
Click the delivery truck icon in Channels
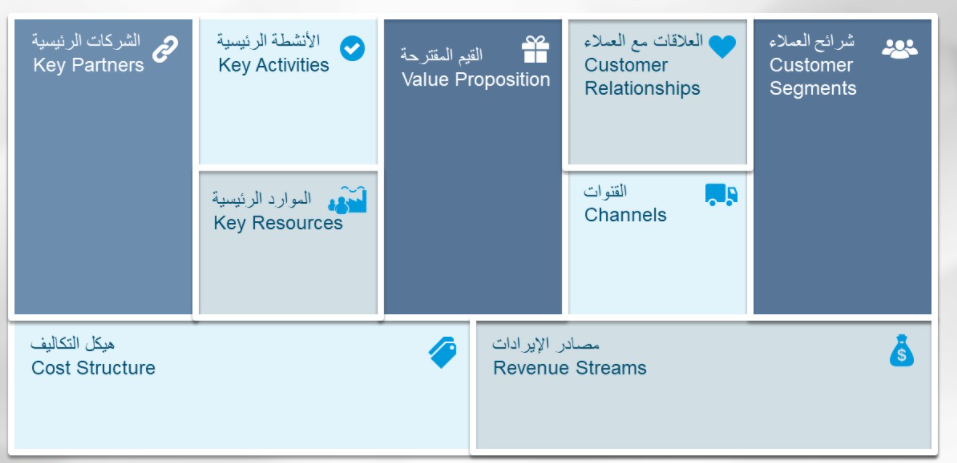click(x=721, y=195)
